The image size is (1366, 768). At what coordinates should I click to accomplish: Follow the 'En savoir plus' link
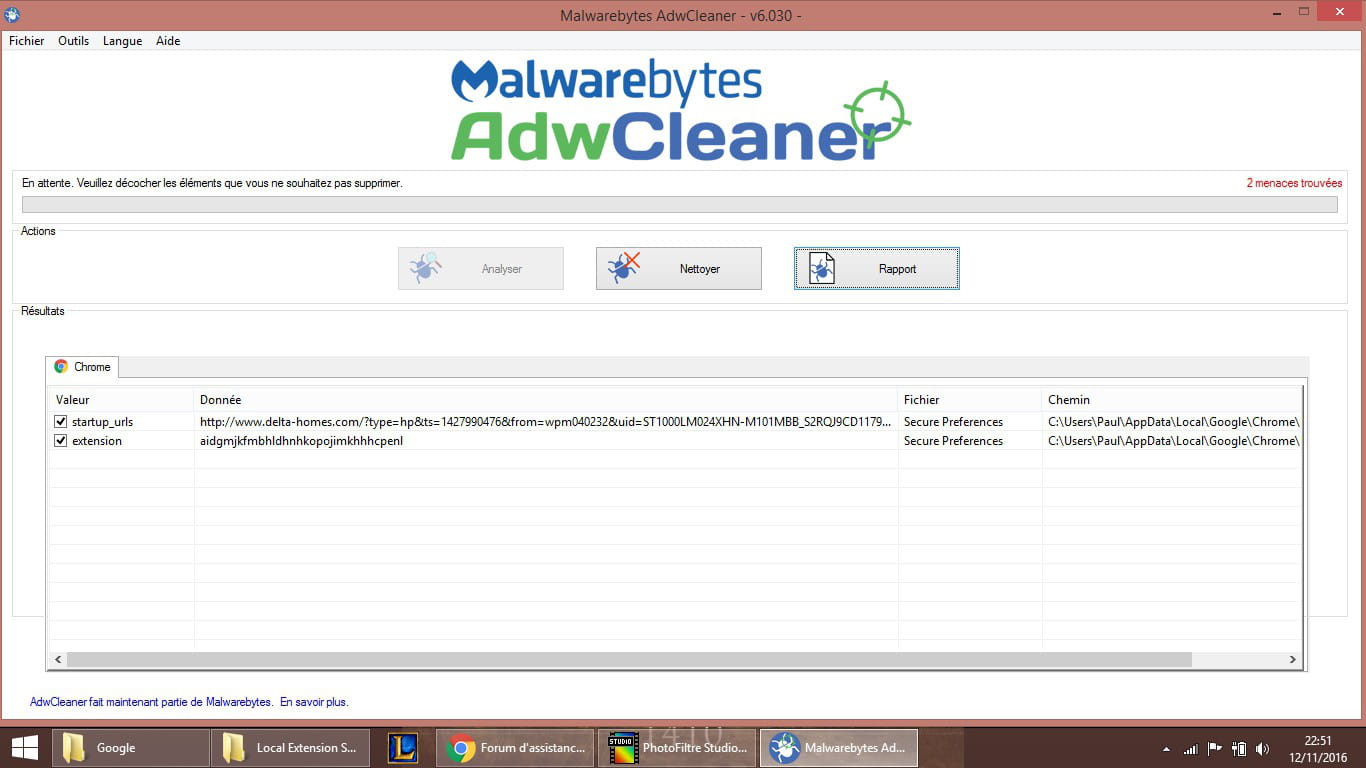[314, 702]
